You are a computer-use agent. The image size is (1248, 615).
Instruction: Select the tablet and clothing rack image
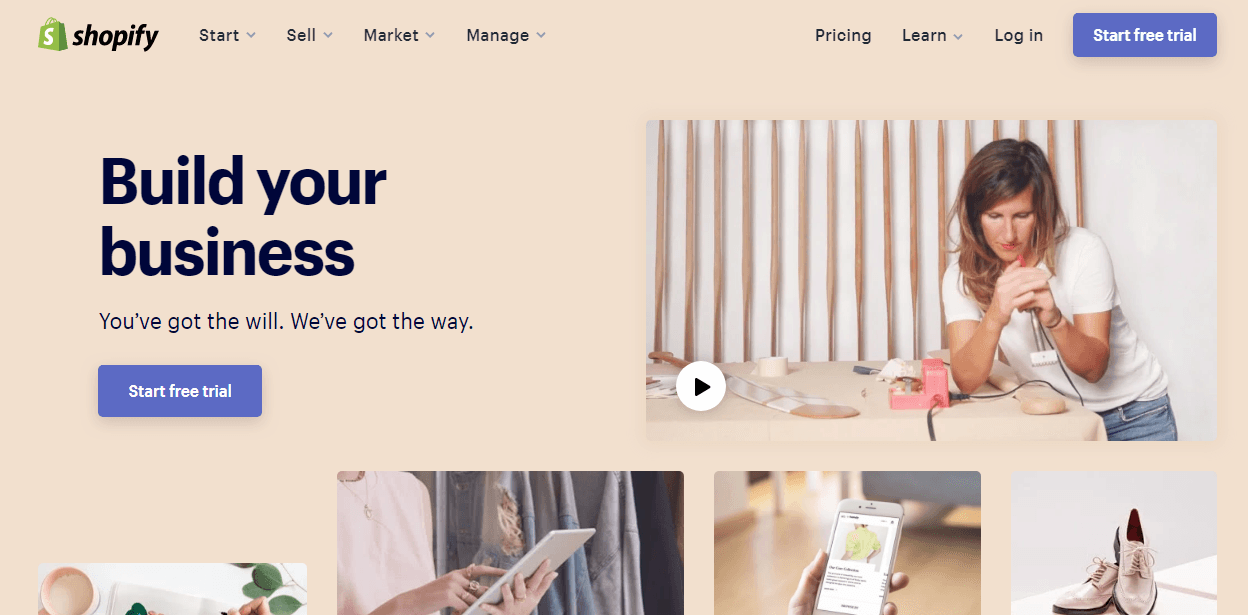pos(510,543)
